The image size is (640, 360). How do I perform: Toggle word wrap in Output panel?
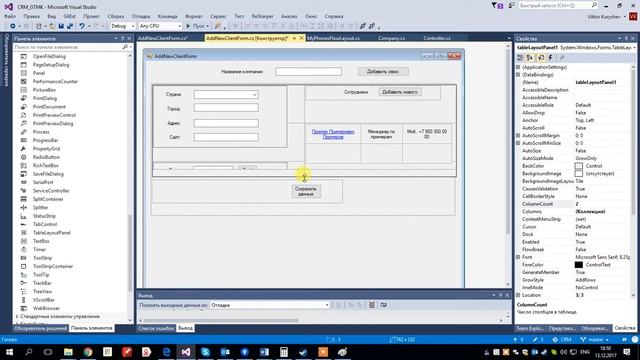pos(383,305)
